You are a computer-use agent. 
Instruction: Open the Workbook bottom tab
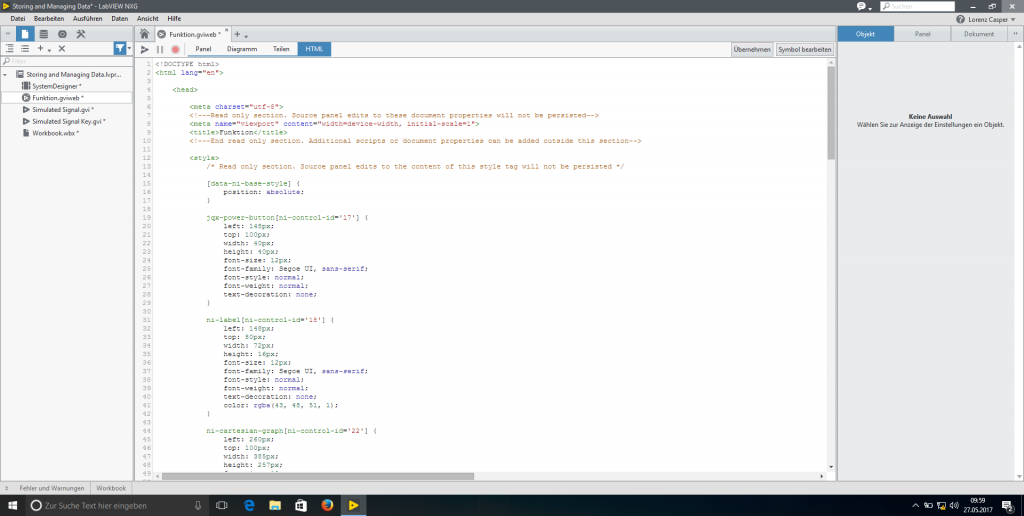(x=111, y=488)
